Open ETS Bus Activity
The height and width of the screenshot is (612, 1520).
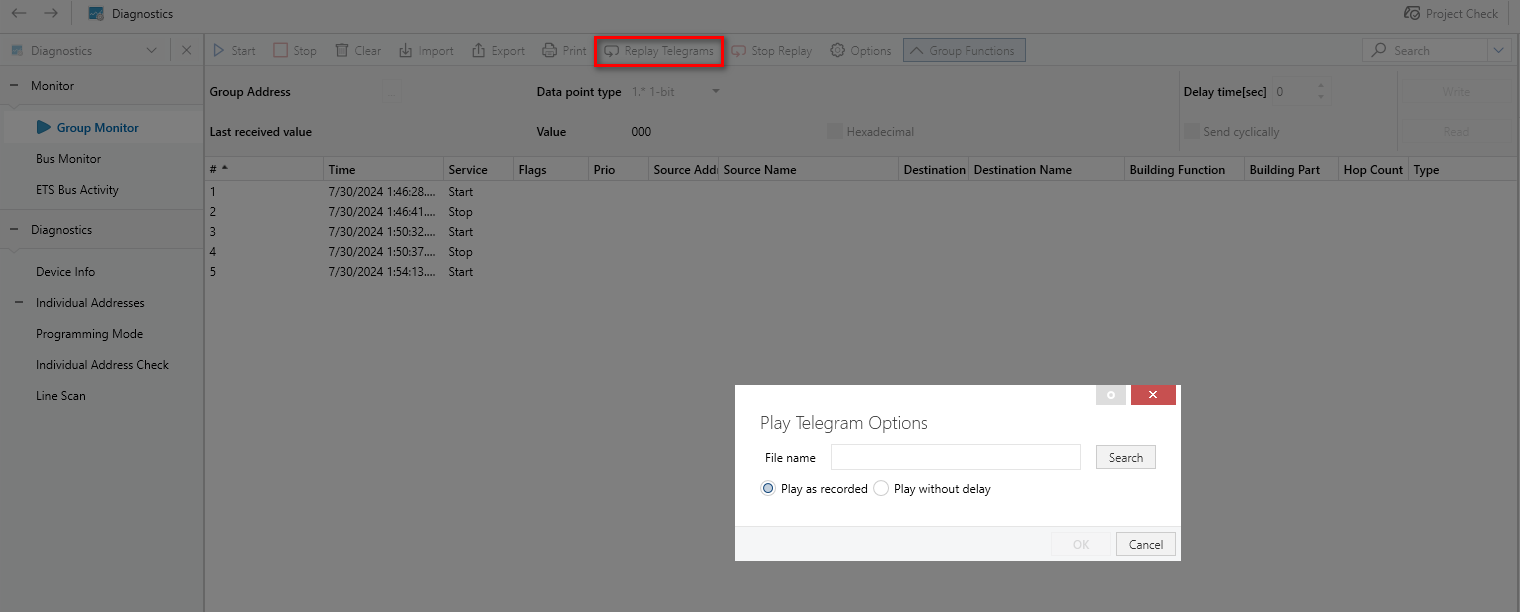(x=77, y=189)
